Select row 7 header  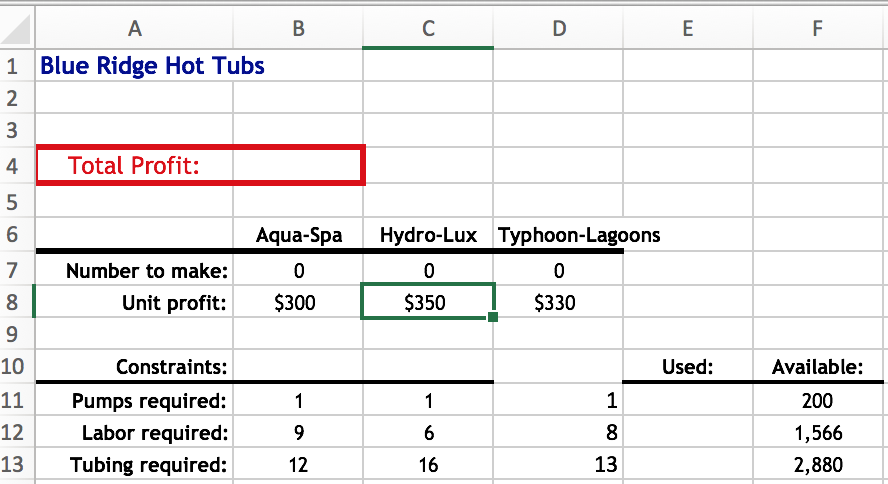pyautogui.click(x=17, y=269)
